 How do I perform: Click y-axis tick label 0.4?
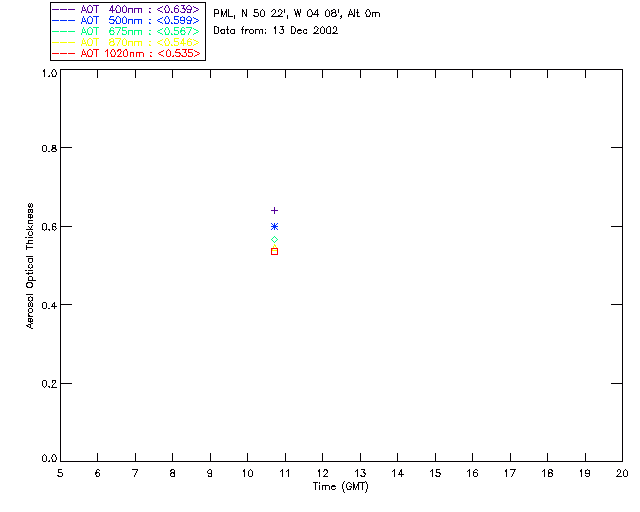(49, 305)
